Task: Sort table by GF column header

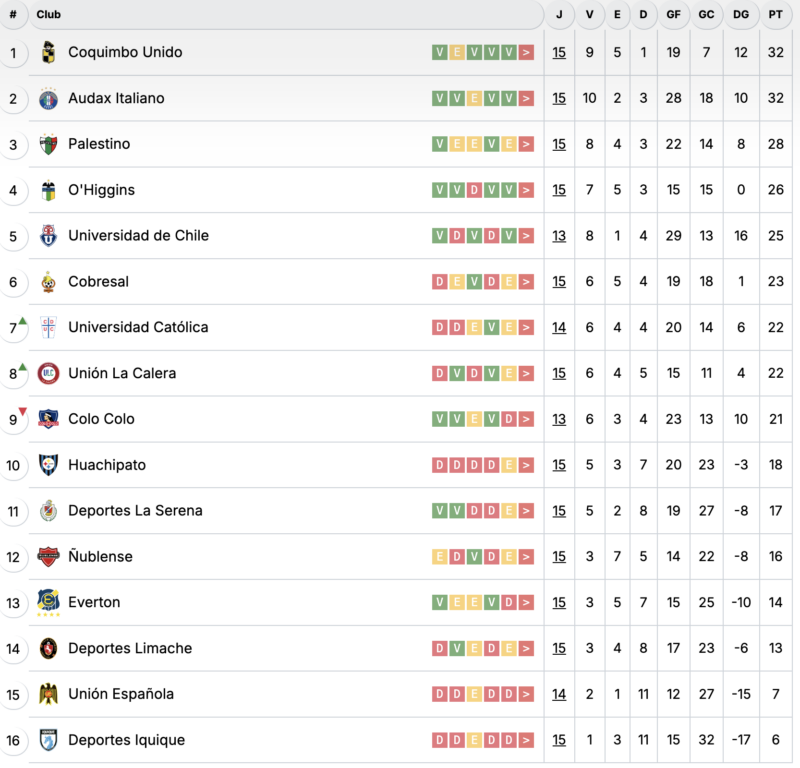Action: click(x=673, y=14)
